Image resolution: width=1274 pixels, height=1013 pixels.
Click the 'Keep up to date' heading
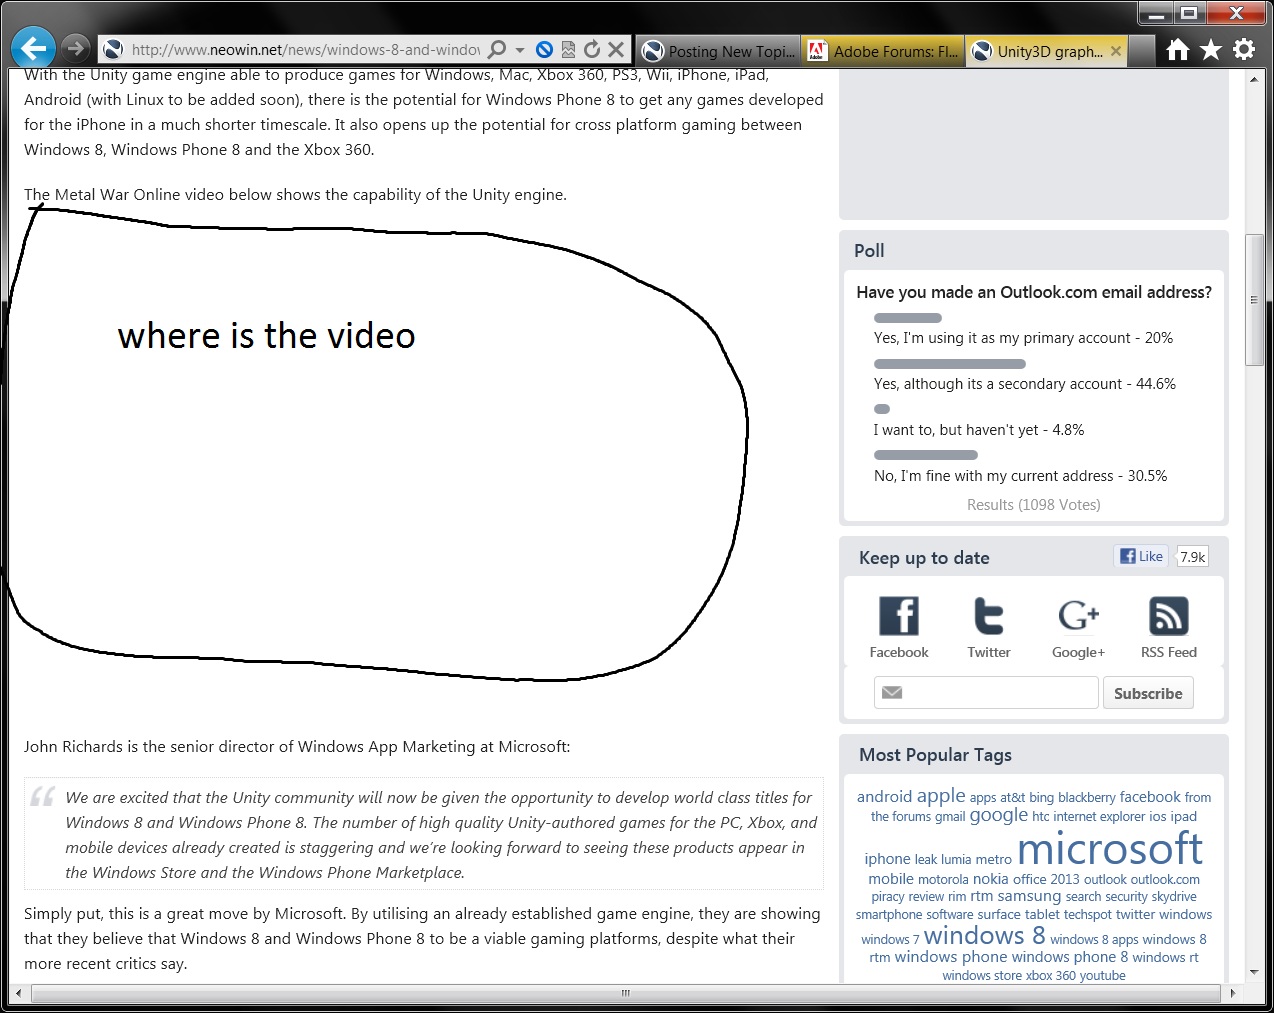pyautogui.click(x=924, y=558)
